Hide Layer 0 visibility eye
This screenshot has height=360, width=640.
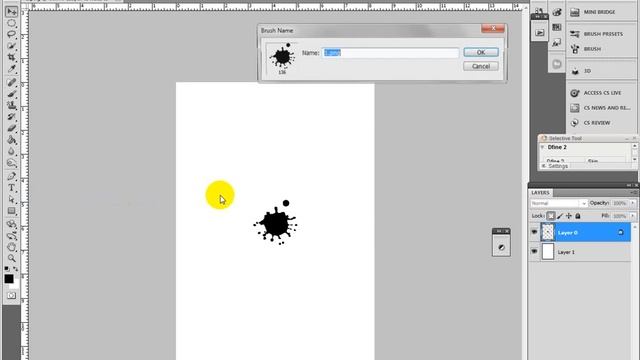(x=534, y=232)
